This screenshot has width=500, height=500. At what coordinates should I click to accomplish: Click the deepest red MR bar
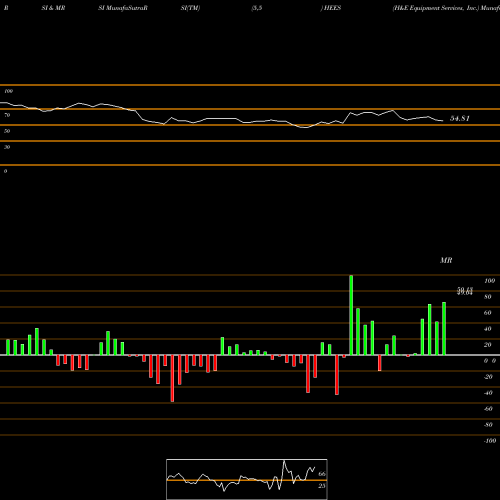[172, 378]
